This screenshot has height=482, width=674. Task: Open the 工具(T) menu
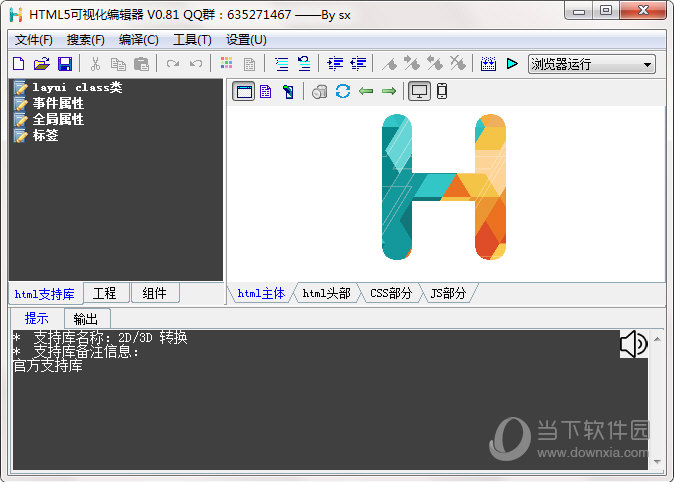tap(192, 40)
